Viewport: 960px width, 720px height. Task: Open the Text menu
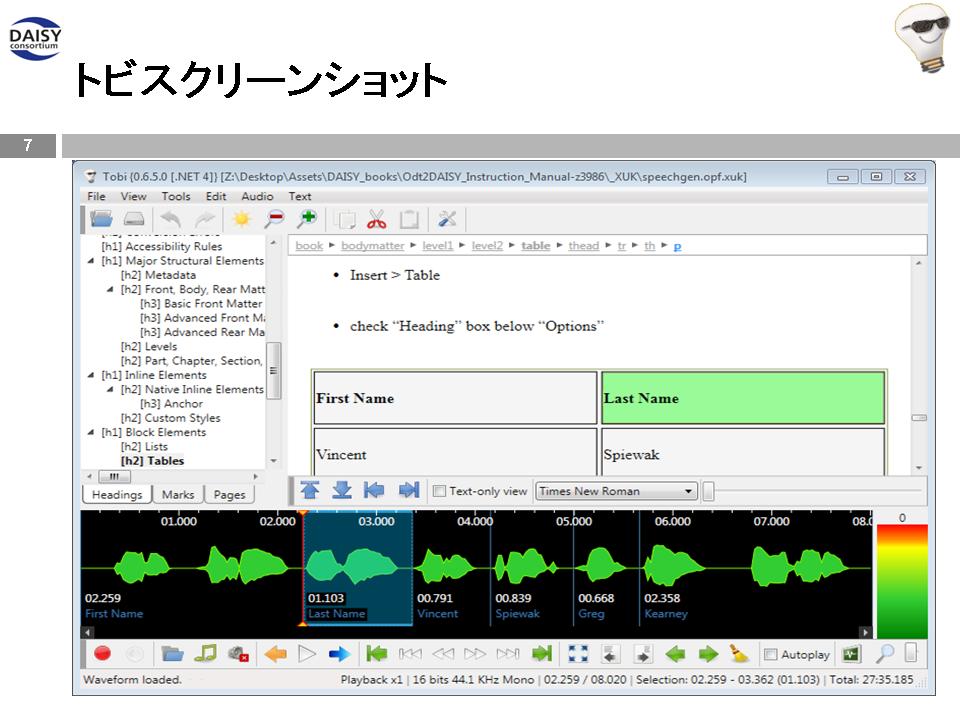(300, 197)
